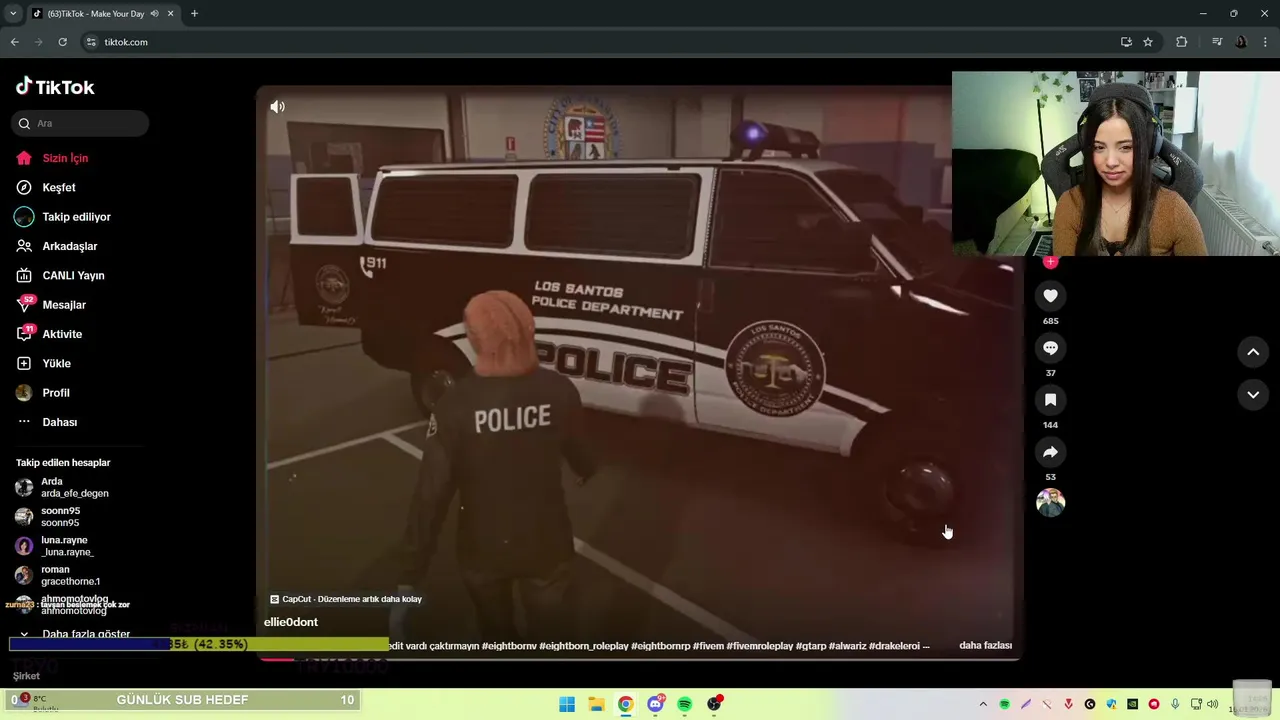Screen dimensions: 1280x720
Task: Open File Explorer from taskbar
Action: [x=596, y=704]
